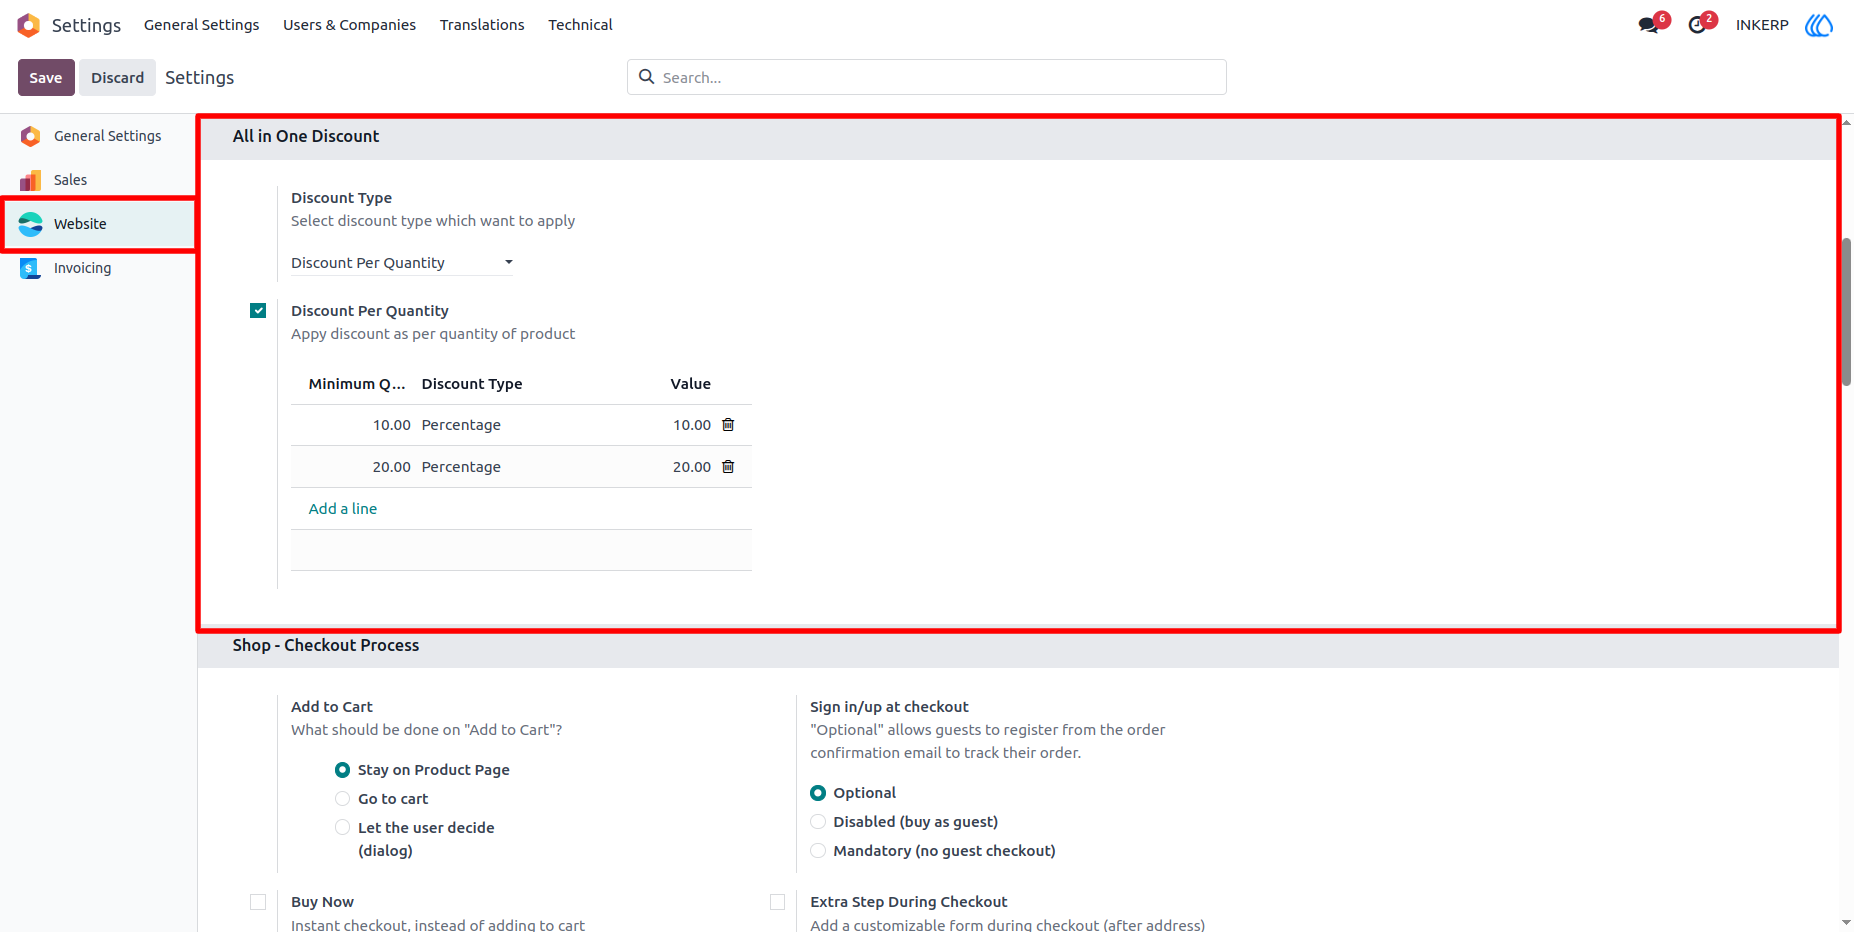This screenshot has height=932, width=1854.
Task: Click the Add a line link
Action: pos(343,509)
